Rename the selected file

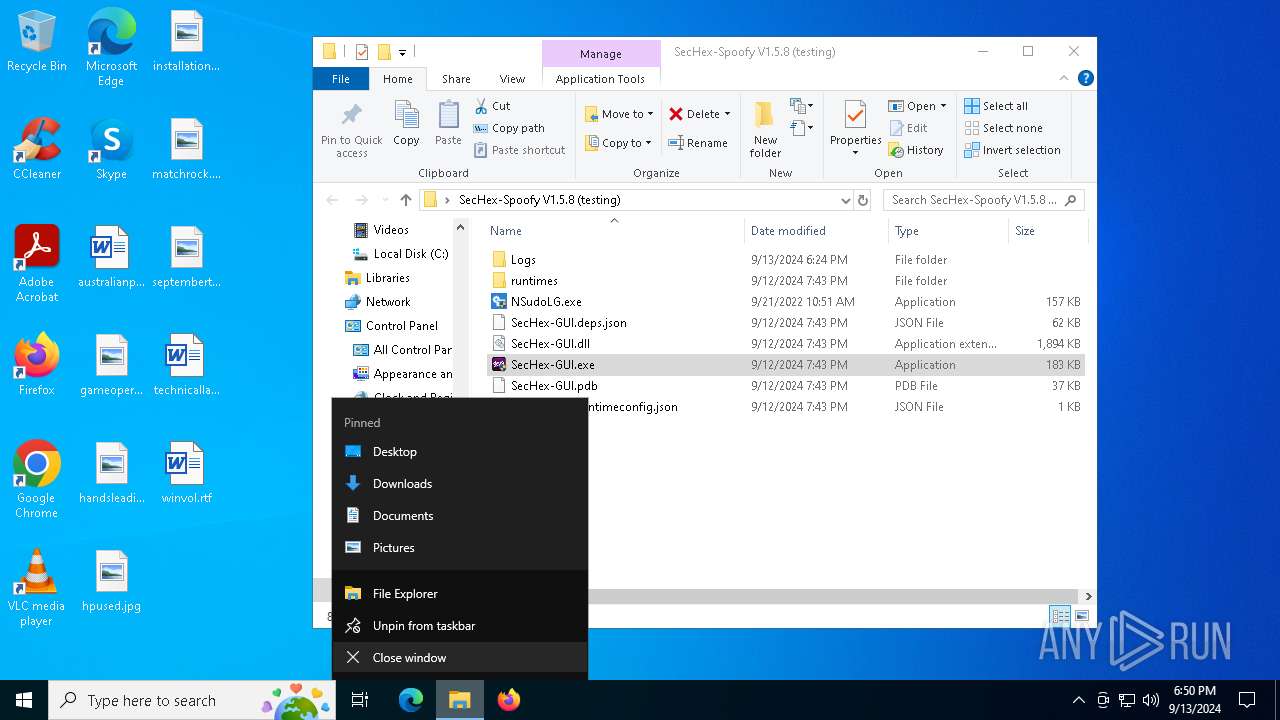(698, 143)
